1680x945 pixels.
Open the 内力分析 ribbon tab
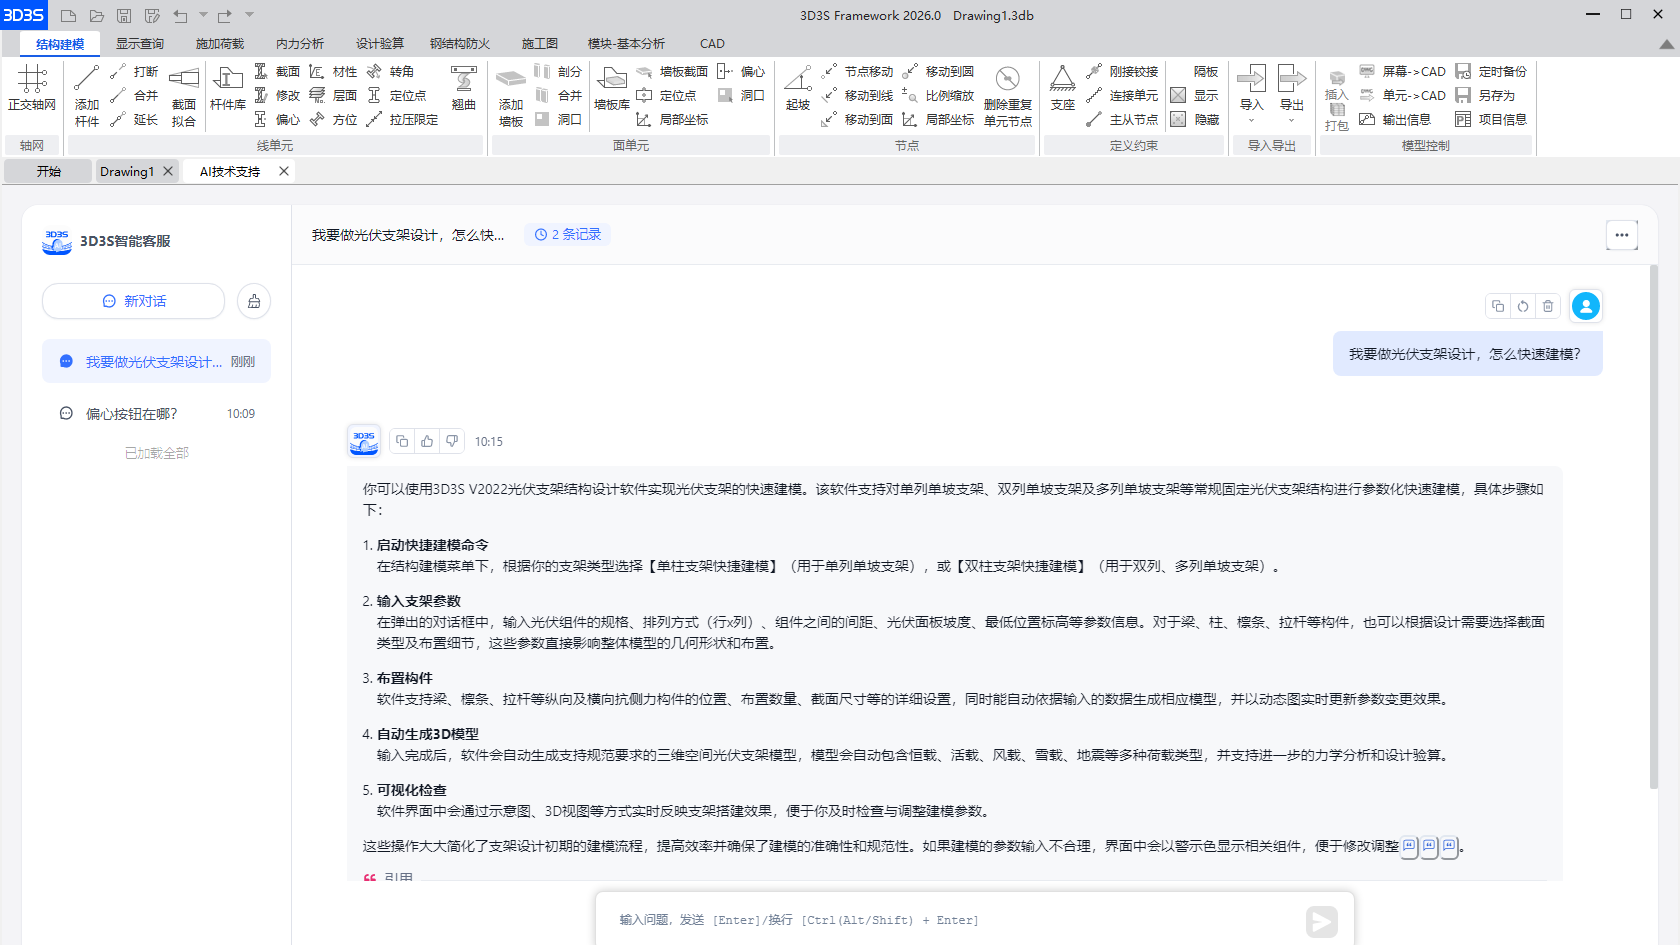coord(300,44)
